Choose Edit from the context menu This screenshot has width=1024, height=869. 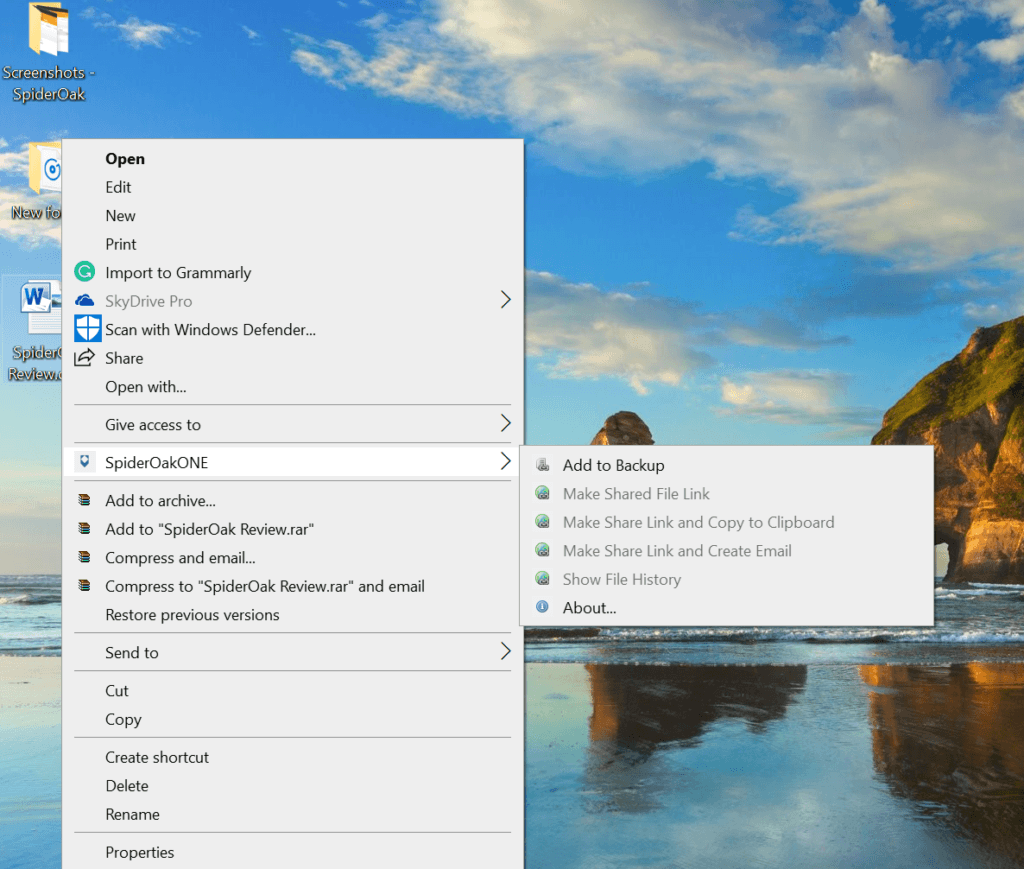tap(293, 187)
